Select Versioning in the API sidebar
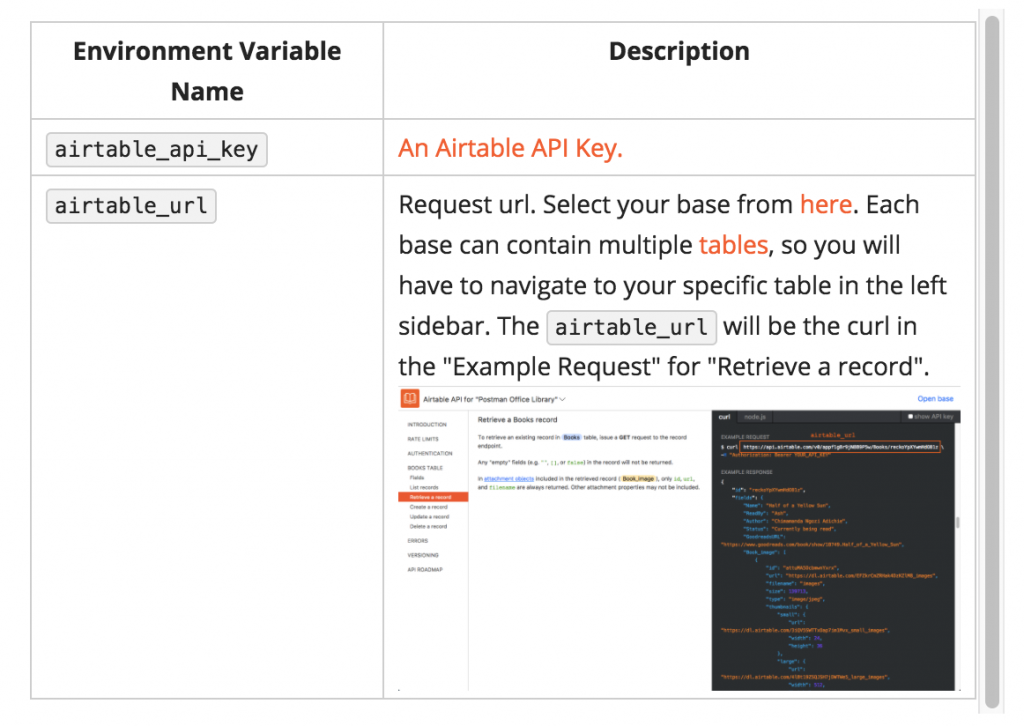The width and height of the screenshot is (1024, 726). (x=423, y=555)
